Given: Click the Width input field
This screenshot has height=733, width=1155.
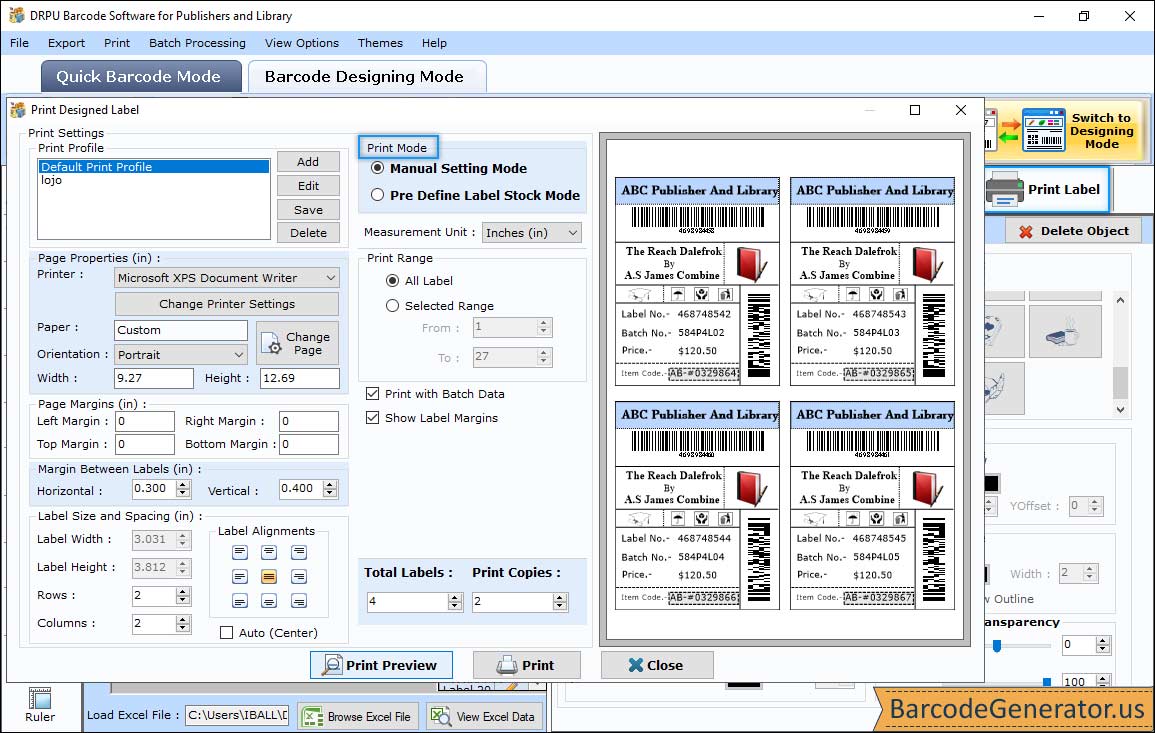Looking at the screenshot, I should tap(154, 378).
